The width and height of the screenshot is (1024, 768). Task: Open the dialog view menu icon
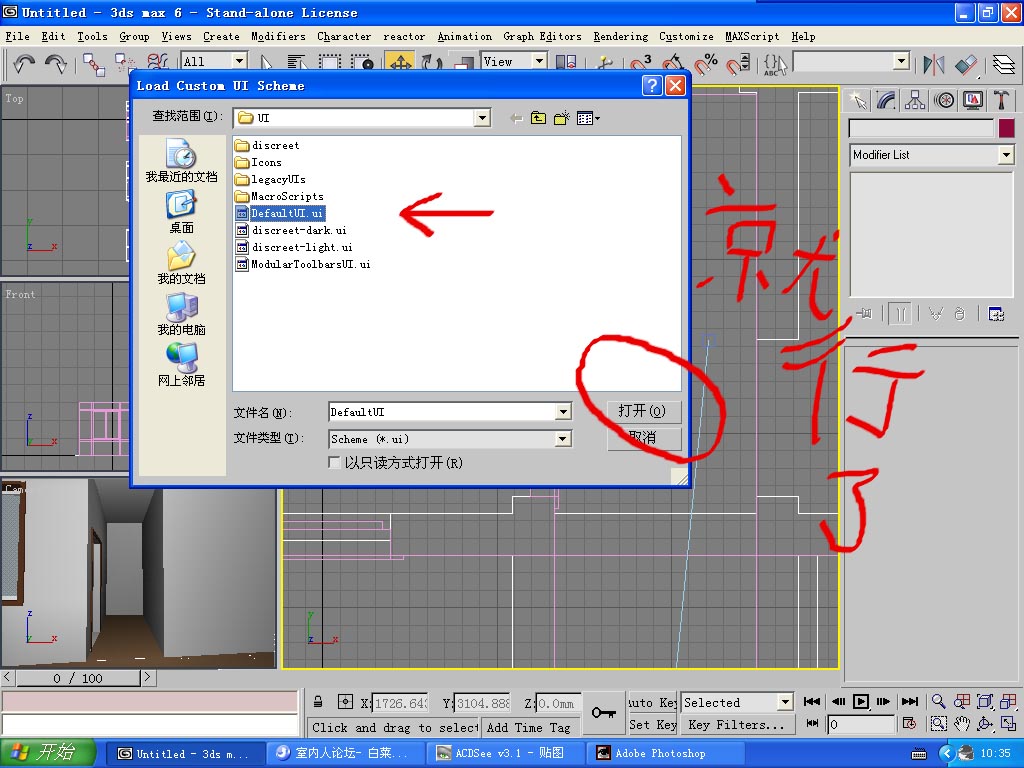click(x=588, y=118)
